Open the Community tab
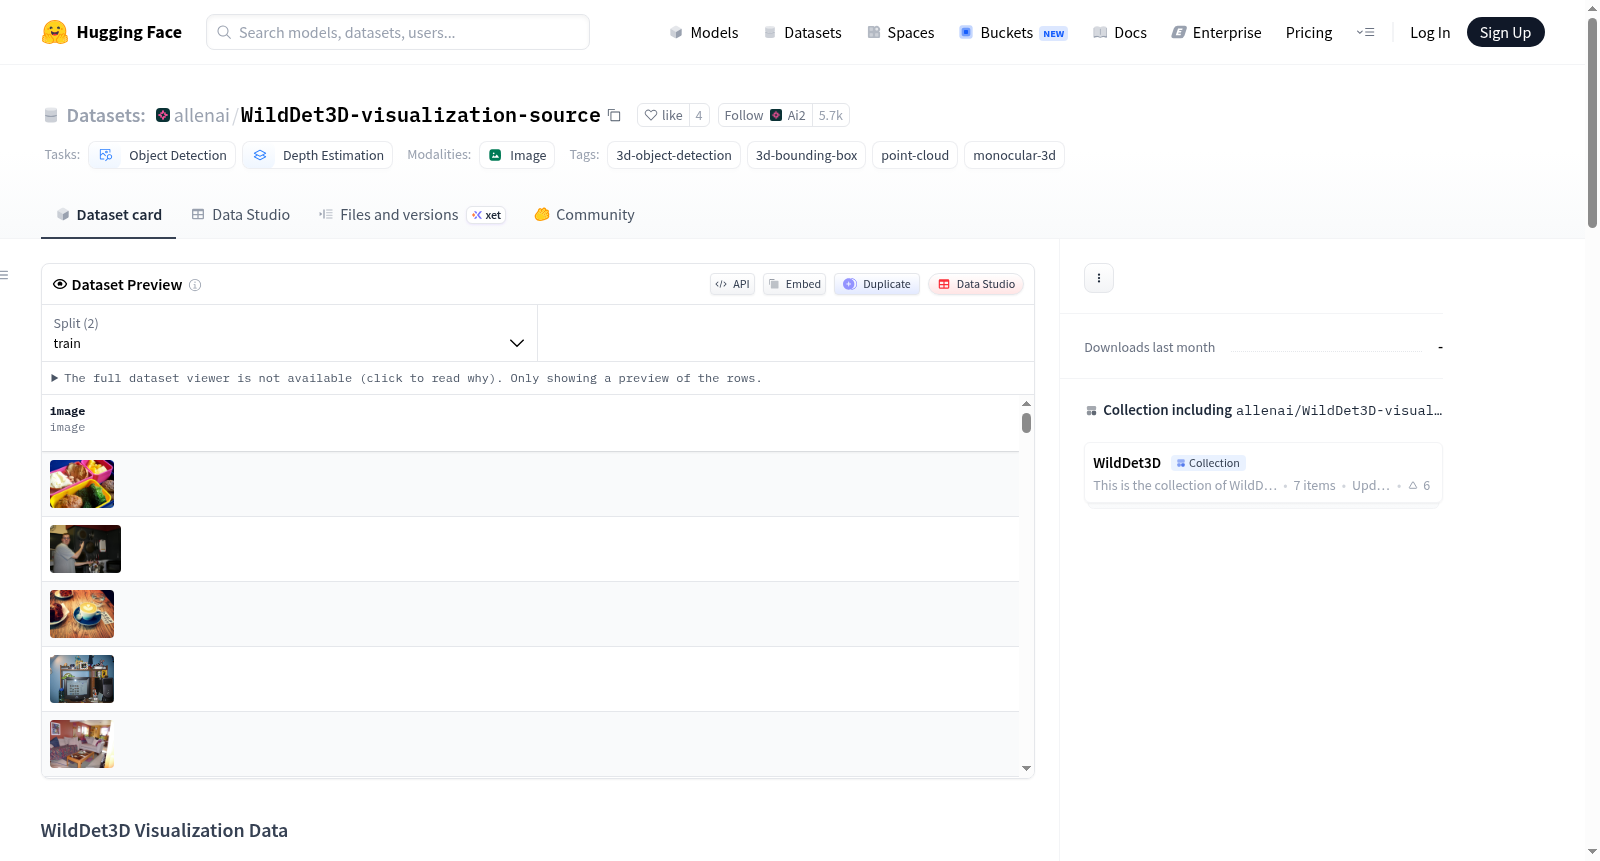Viewport: 1600px width, 861px height. 584,215
